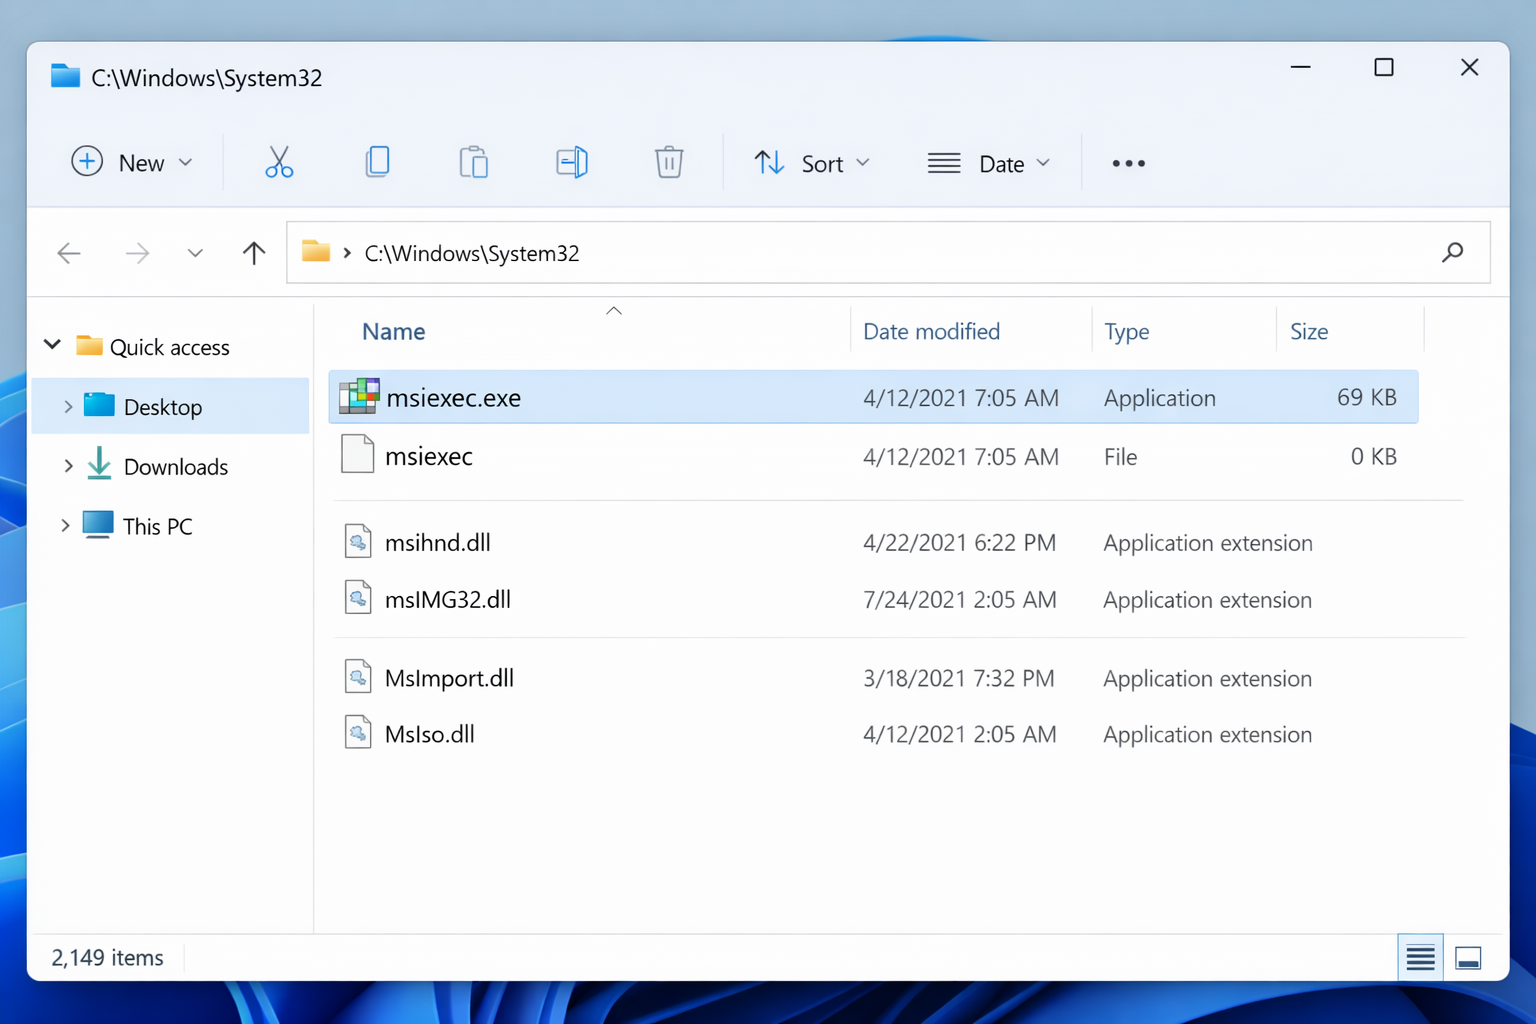Click the blank msiexec file icon
The image size is (1536, 1024).
point(357,454)
